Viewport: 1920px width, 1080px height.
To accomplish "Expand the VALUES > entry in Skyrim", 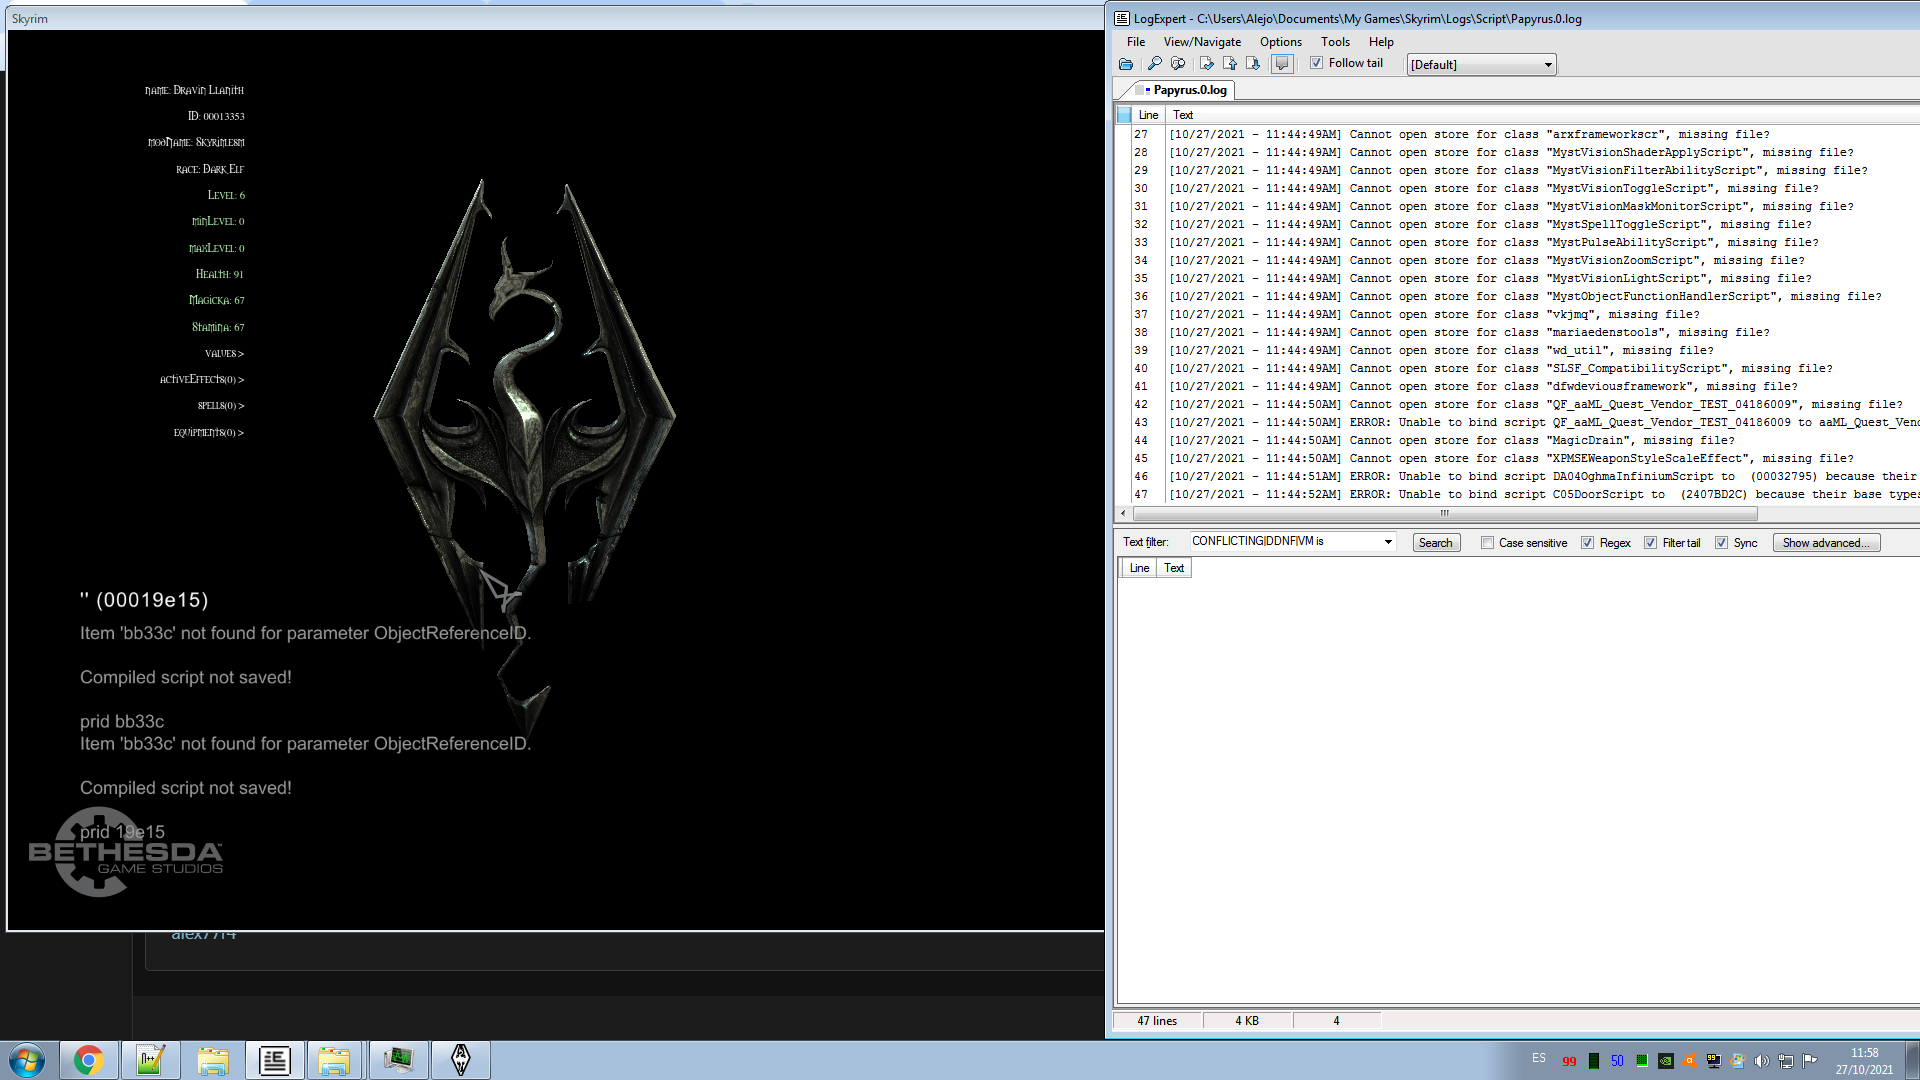I will (x=224, y=354).
